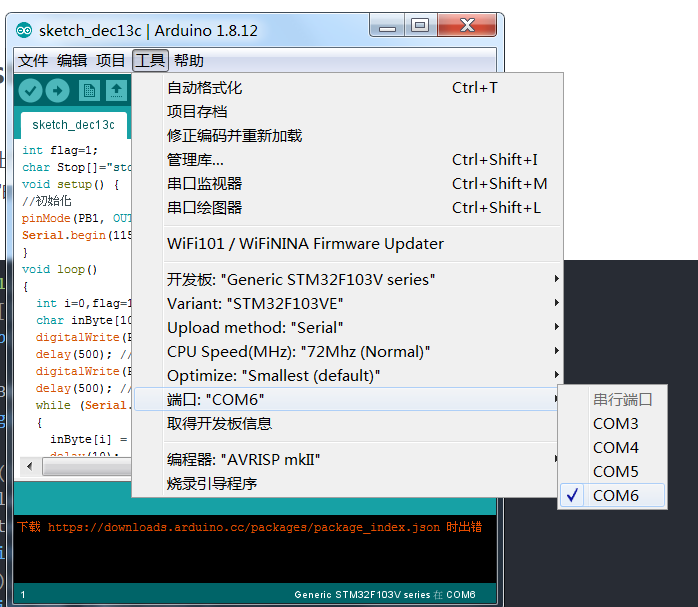
Task: Click horizontal scrollbar left arrow
Action: point(30,467)
